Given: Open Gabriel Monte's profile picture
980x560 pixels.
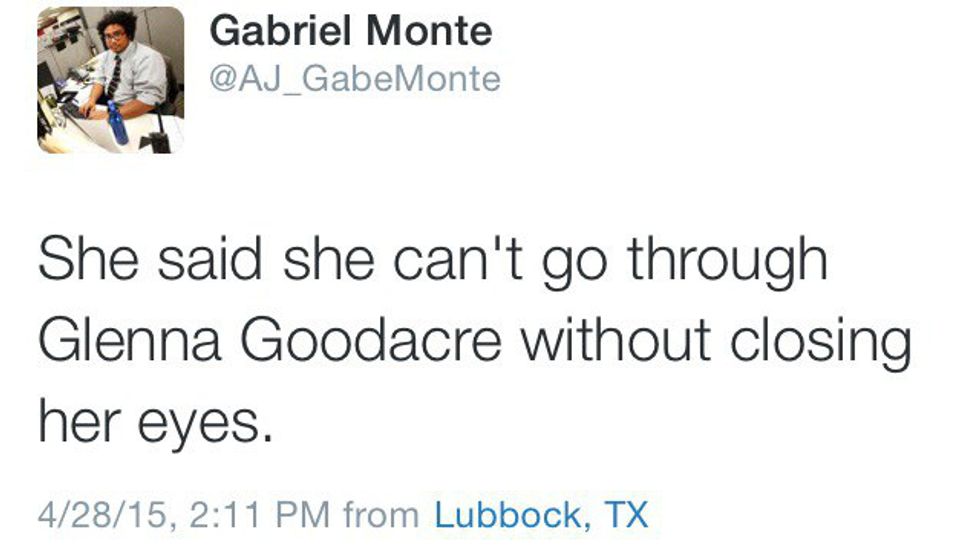Looking at the screenshot, I should [110, 80].
